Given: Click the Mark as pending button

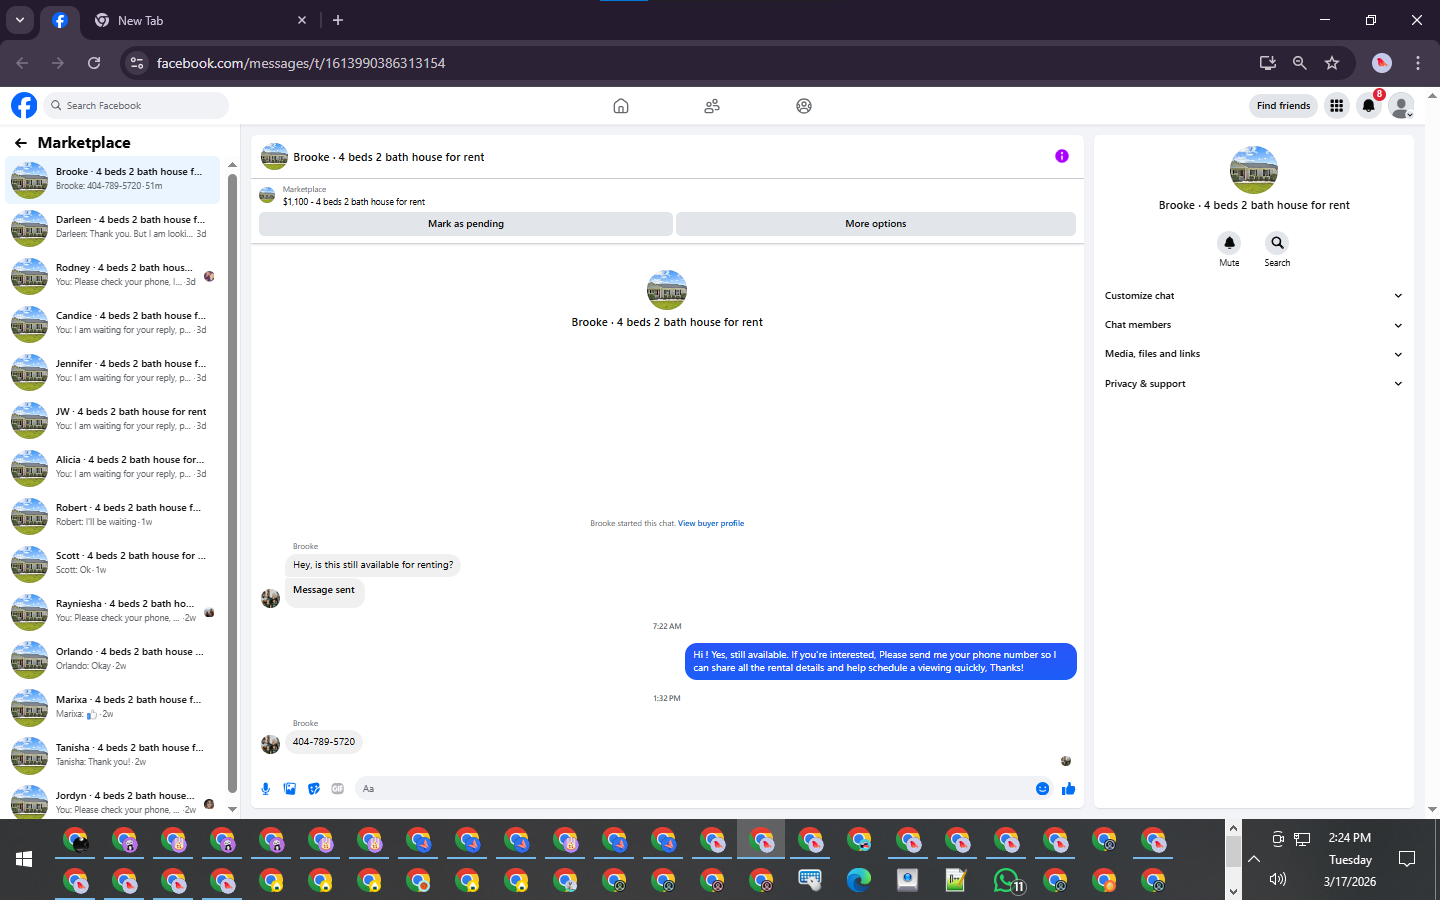Looking at the screenshot, I should (x=466, y=224).
